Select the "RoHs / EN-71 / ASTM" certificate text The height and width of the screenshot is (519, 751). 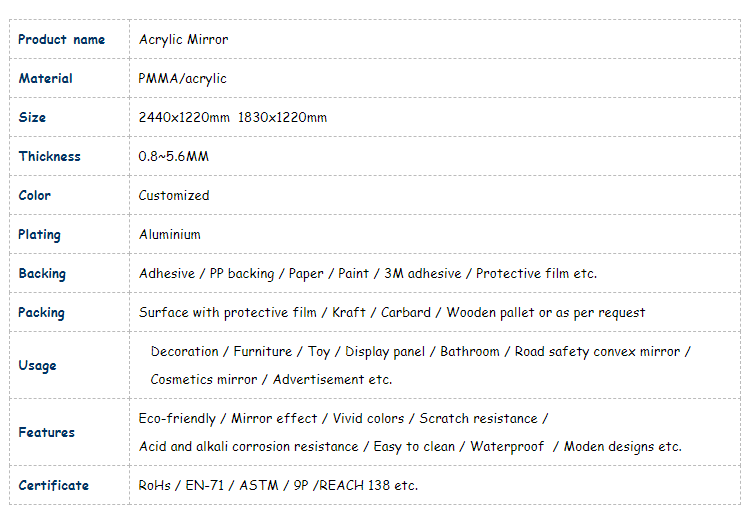pos(203,486)
